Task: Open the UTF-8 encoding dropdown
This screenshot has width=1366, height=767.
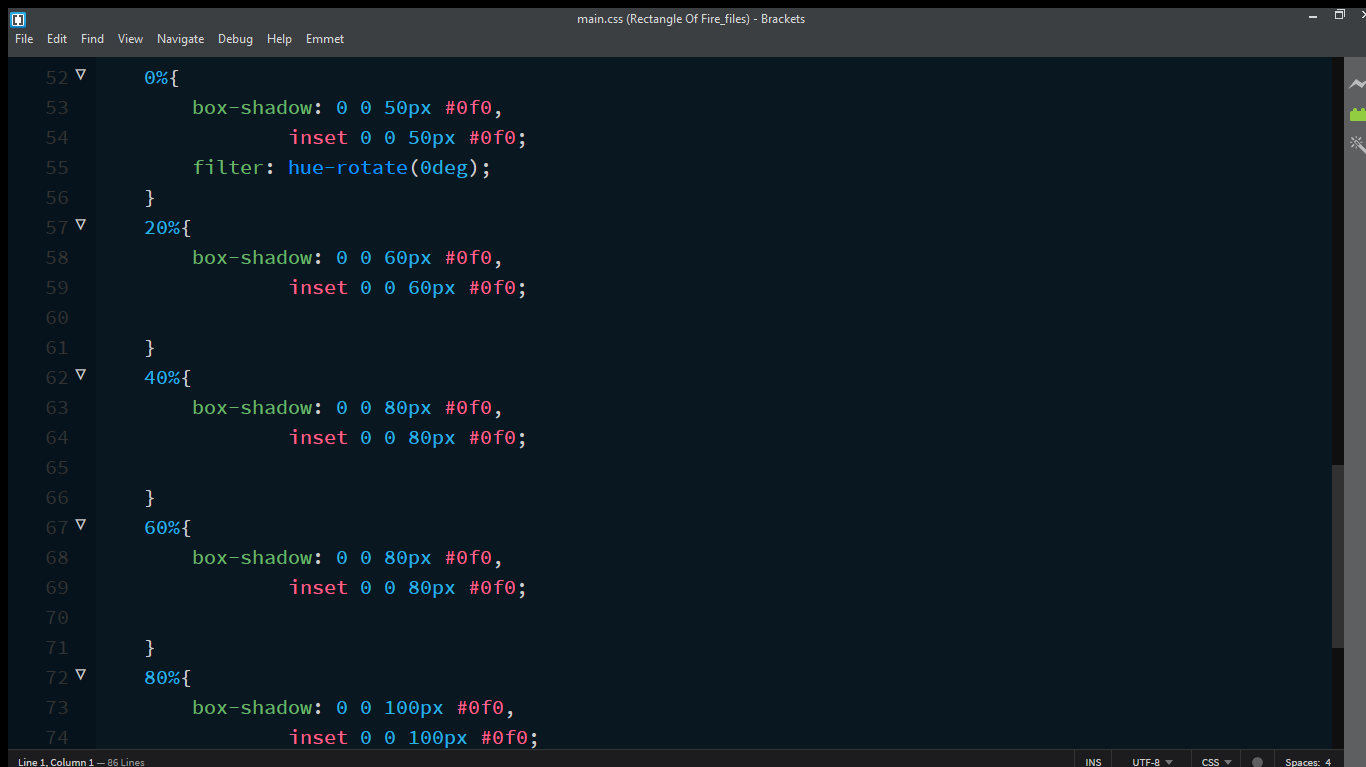Action: tap(1152, 762)
